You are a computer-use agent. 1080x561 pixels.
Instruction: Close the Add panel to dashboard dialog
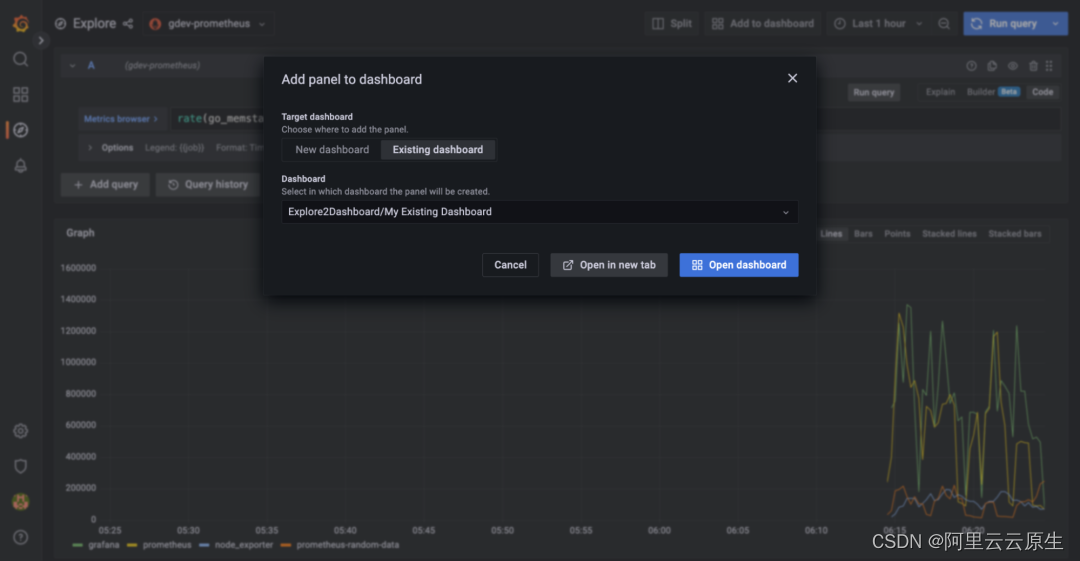(792, 79)
